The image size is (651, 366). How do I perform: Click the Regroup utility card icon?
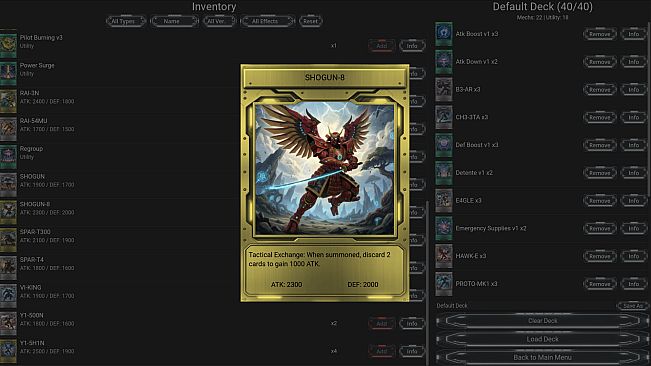(8, 157)
